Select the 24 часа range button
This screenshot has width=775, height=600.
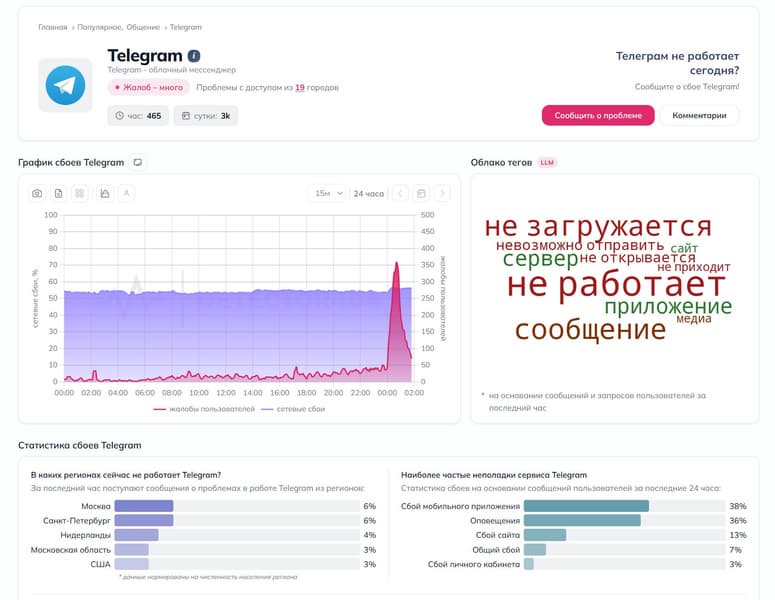click(x=369, y=193)
